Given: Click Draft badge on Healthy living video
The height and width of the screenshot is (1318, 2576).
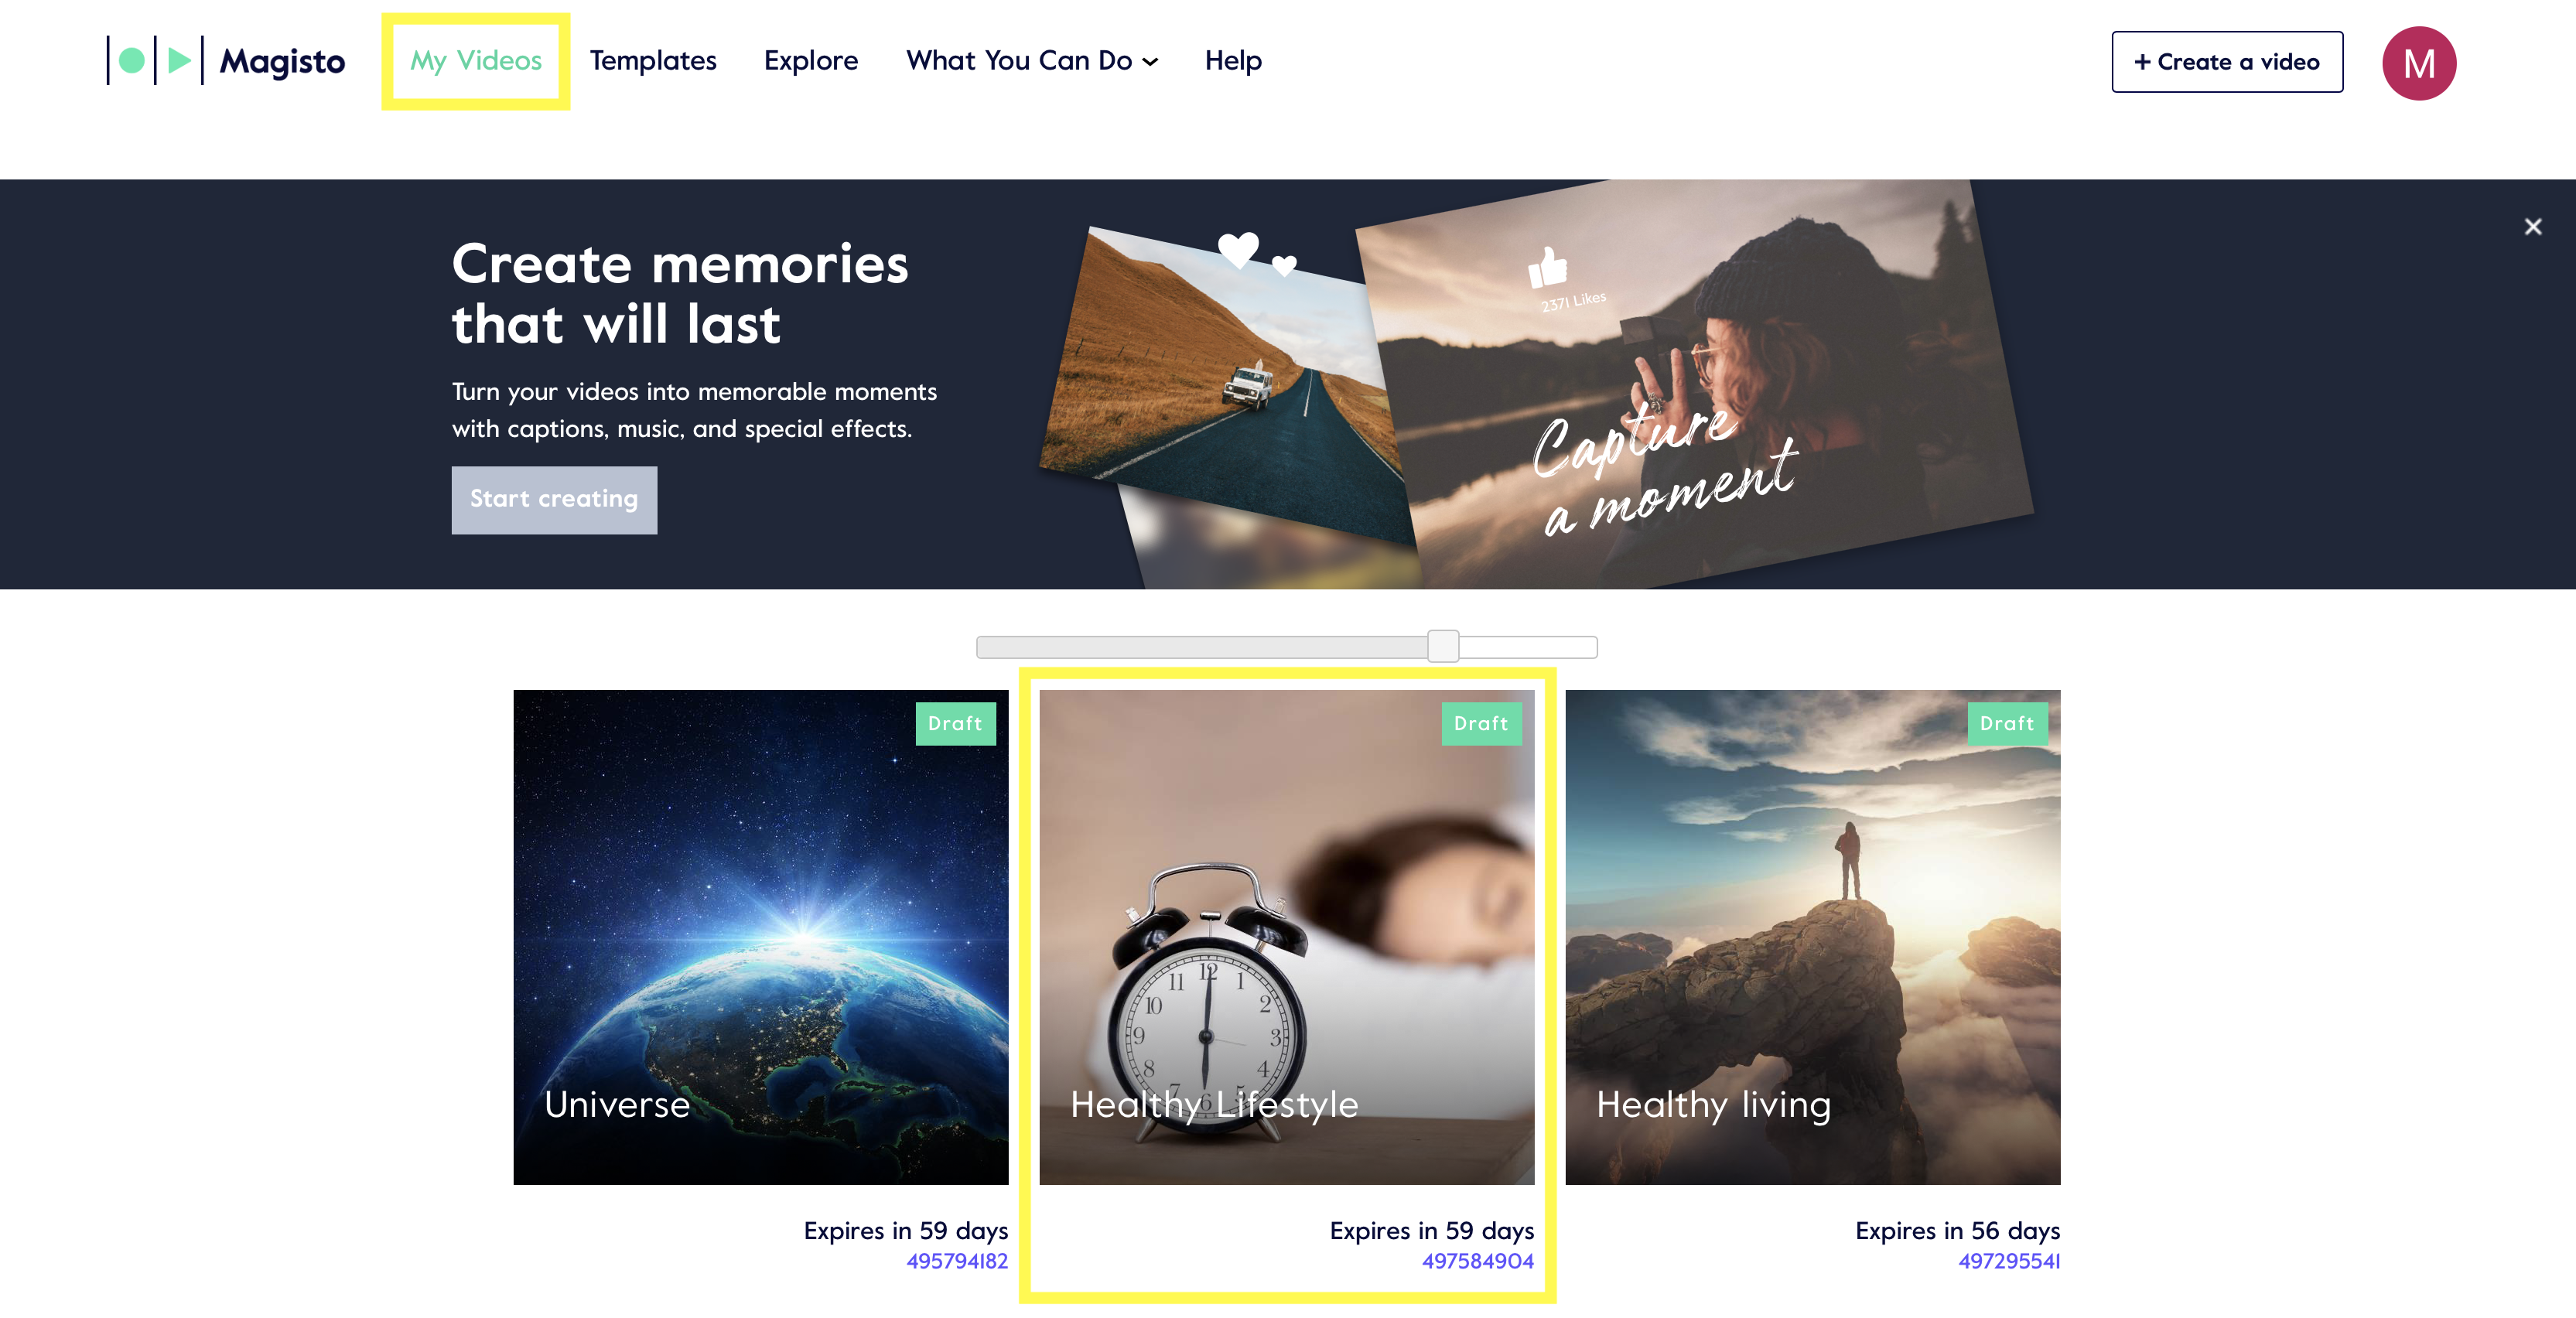Looking at the screenshot, I should tap(2007, 723).
